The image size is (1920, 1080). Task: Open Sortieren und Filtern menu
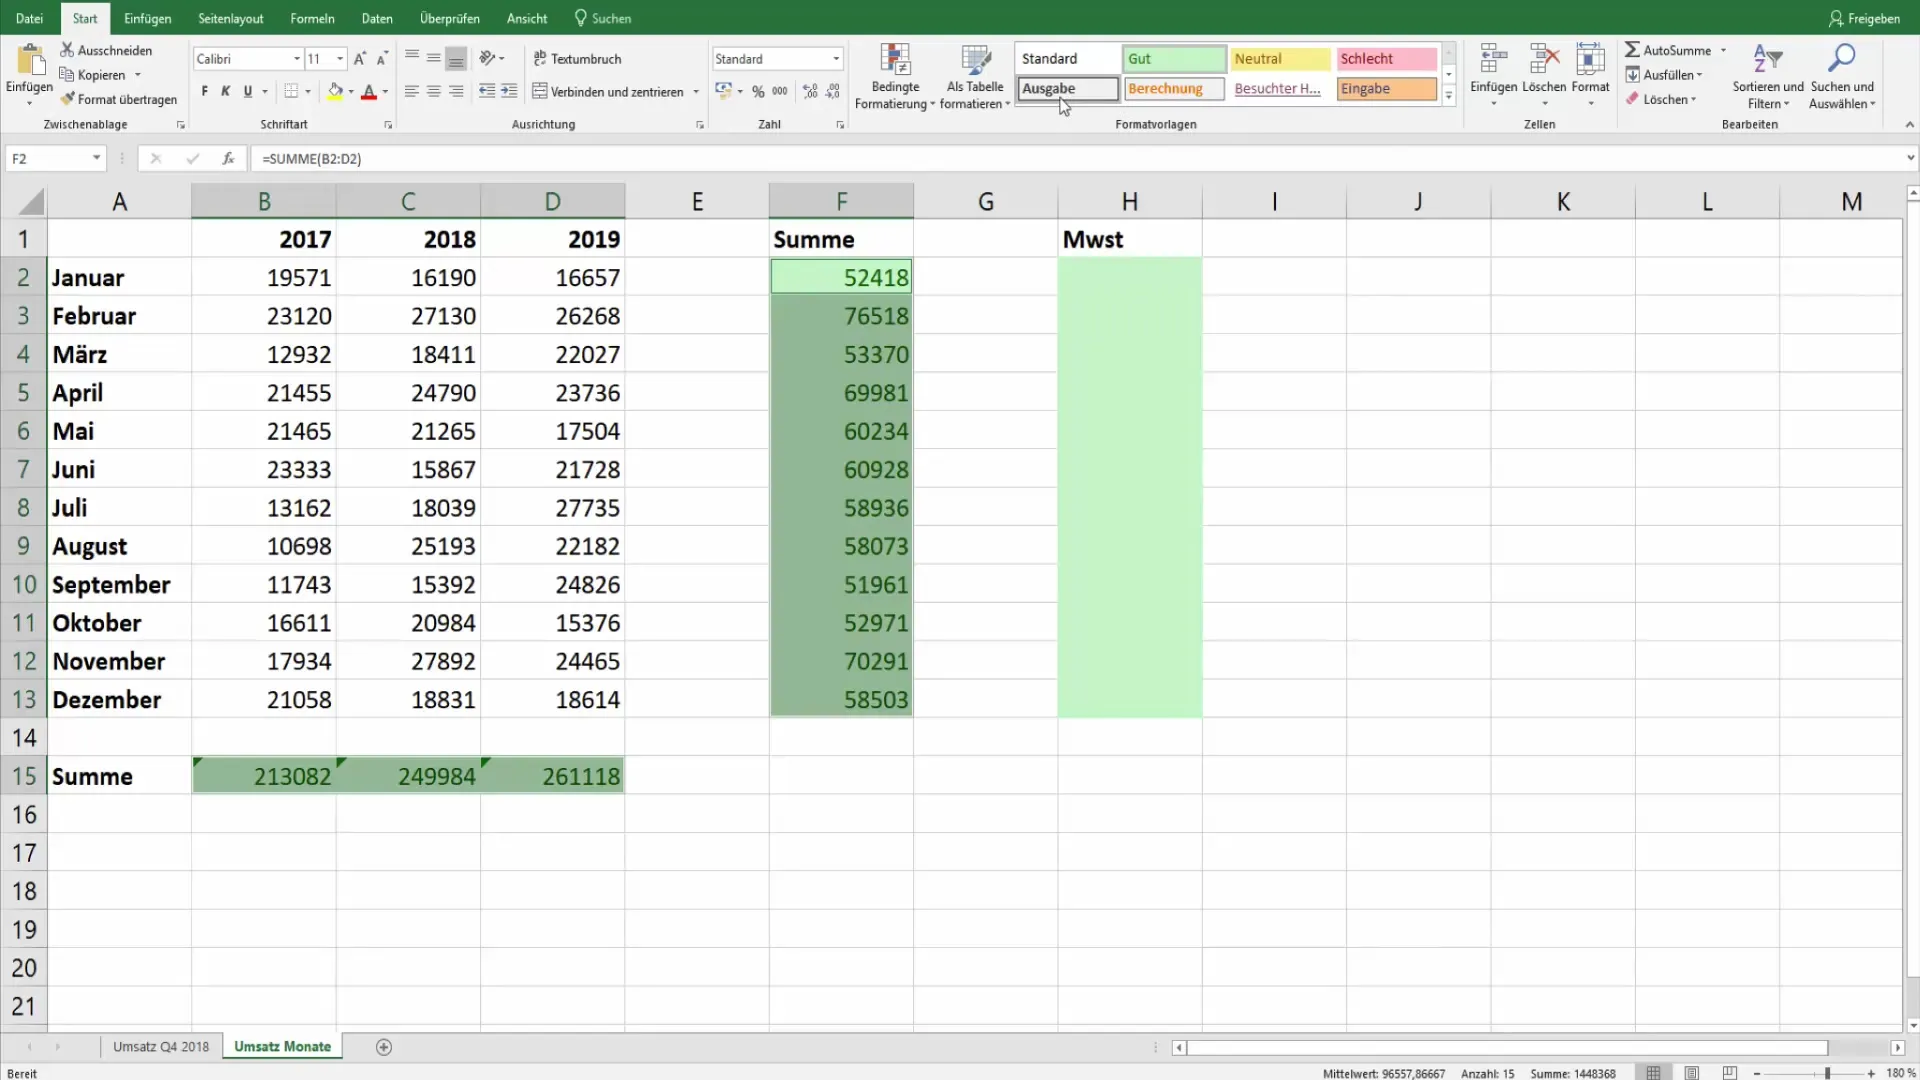[x=1768, y=77]
